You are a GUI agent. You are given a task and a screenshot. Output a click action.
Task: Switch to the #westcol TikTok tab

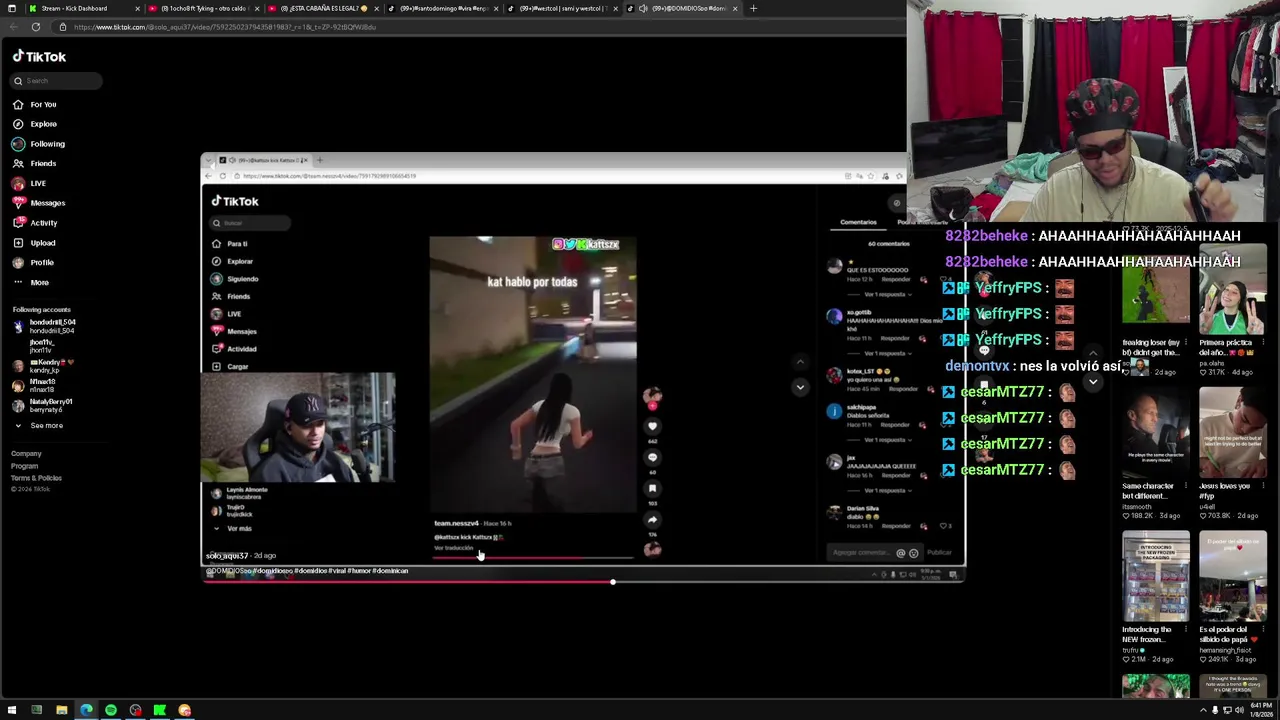tap(562, 8)
